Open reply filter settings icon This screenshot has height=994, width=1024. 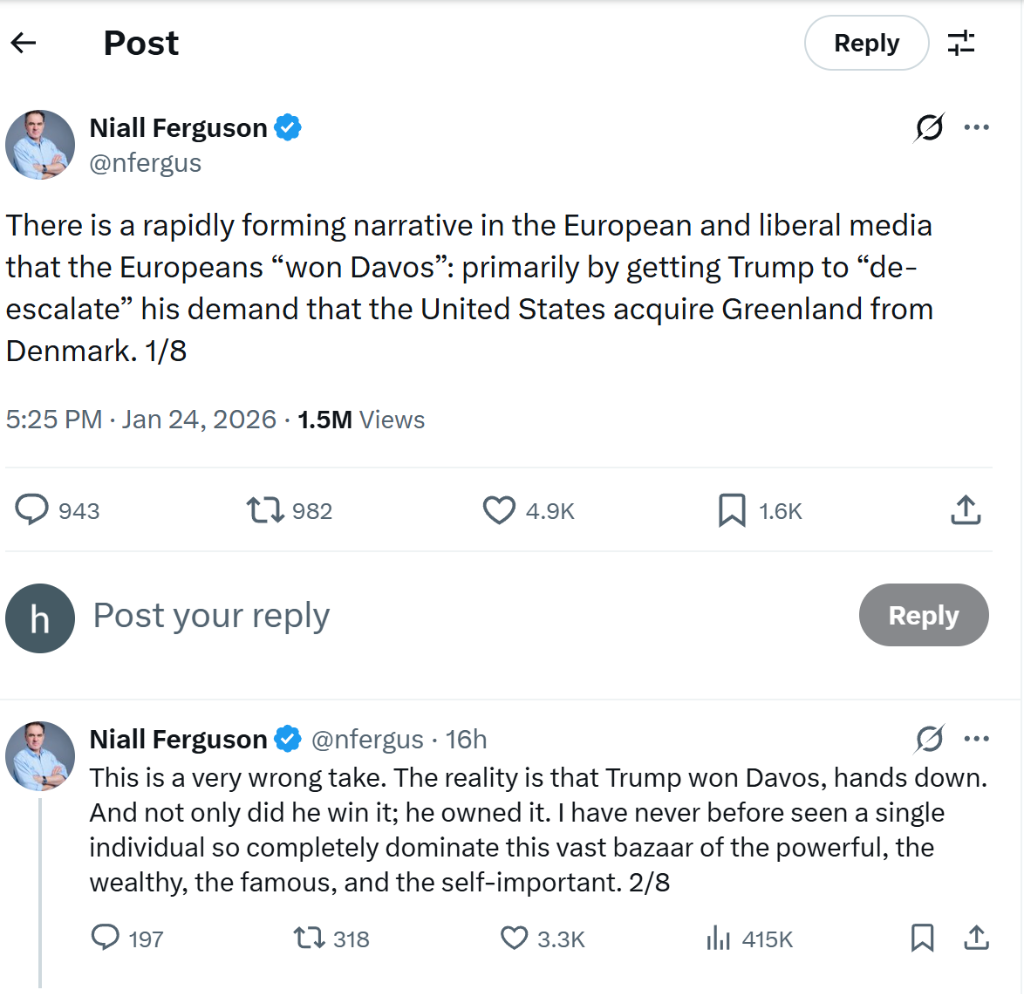[x=961, y=43]
